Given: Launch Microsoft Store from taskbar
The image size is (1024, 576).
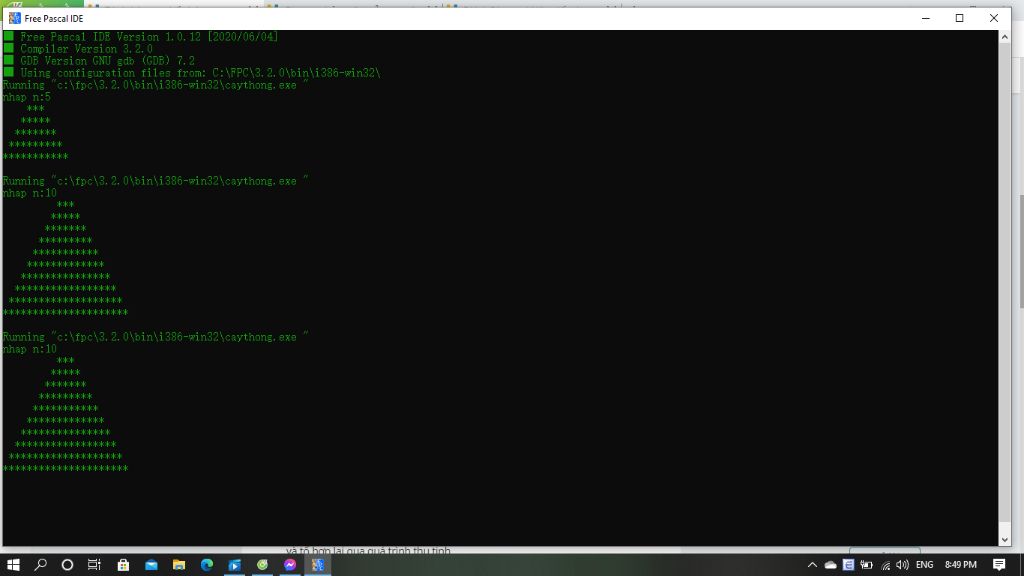Looking at the screenshot, I should pyautogui.click(x=123, y=565).
